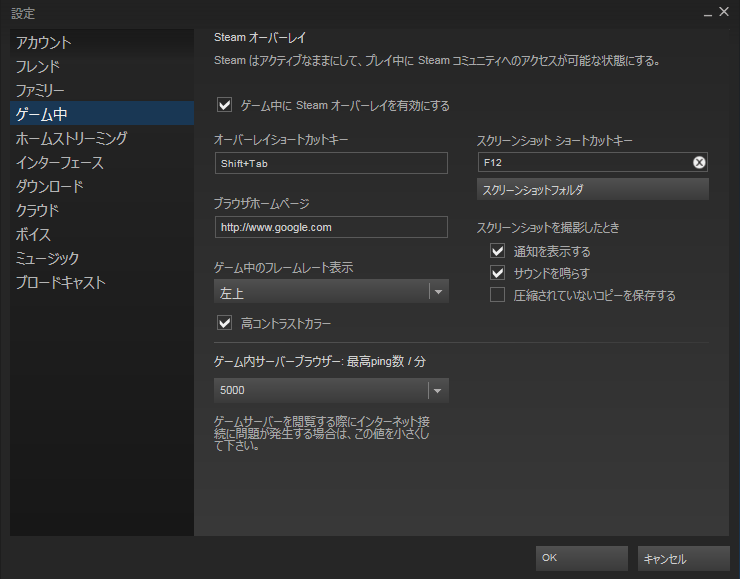Open ダウンロード settings section
This screenshot has height=579, width=740.
tap(102, 186)
